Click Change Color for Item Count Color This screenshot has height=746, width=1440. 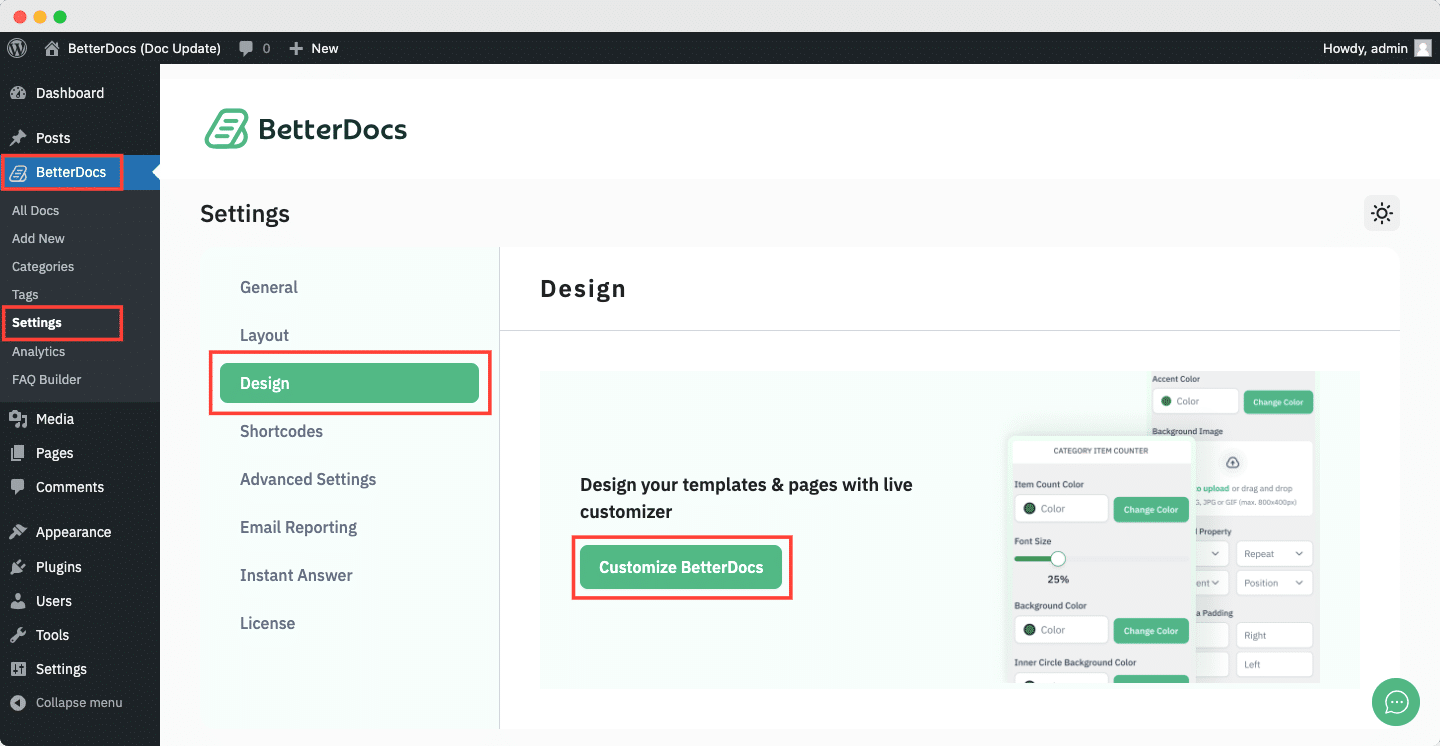(1150, 509)
